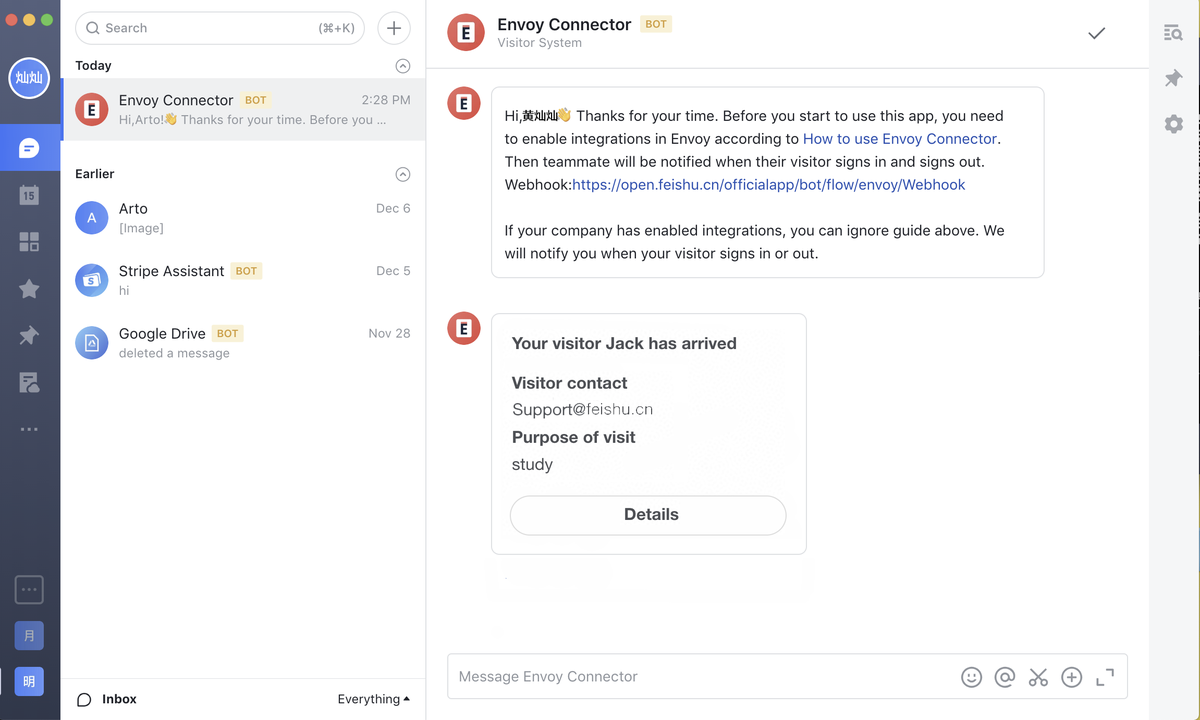The width and height of the screenshot is (1200, 720).
Task: Open the Workplace apps grid icon
Action: (29, 242)
